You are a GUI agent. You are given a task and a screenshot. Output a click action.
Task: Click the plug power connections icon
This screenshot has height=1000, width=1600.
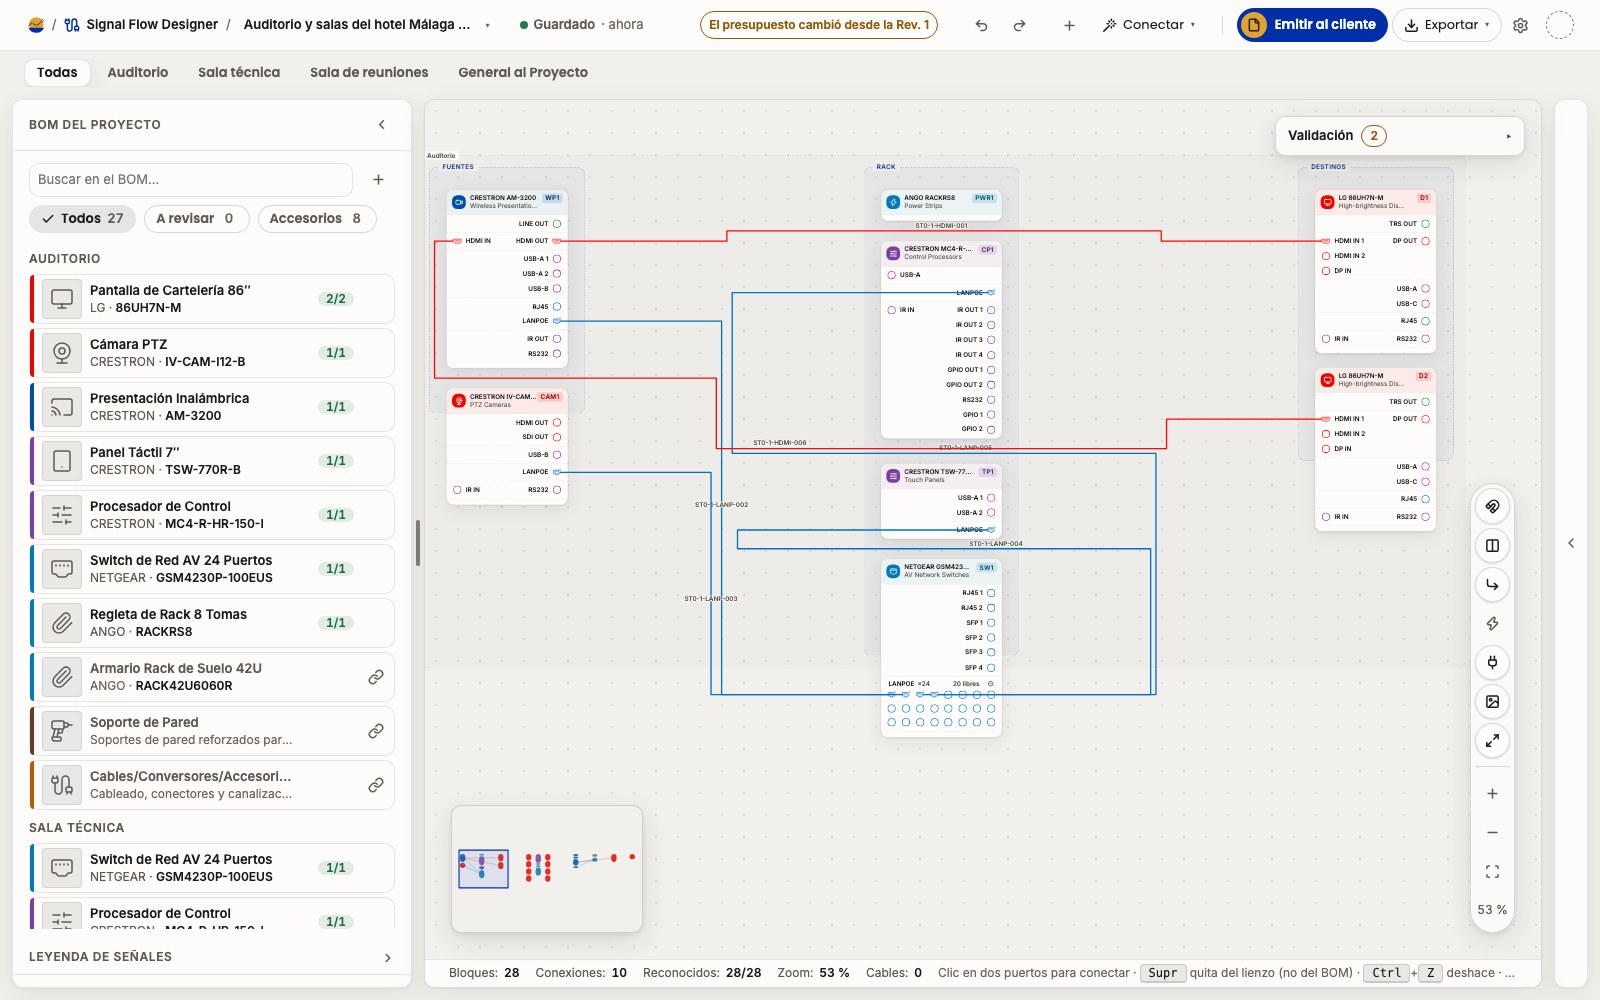[1492, 662]
